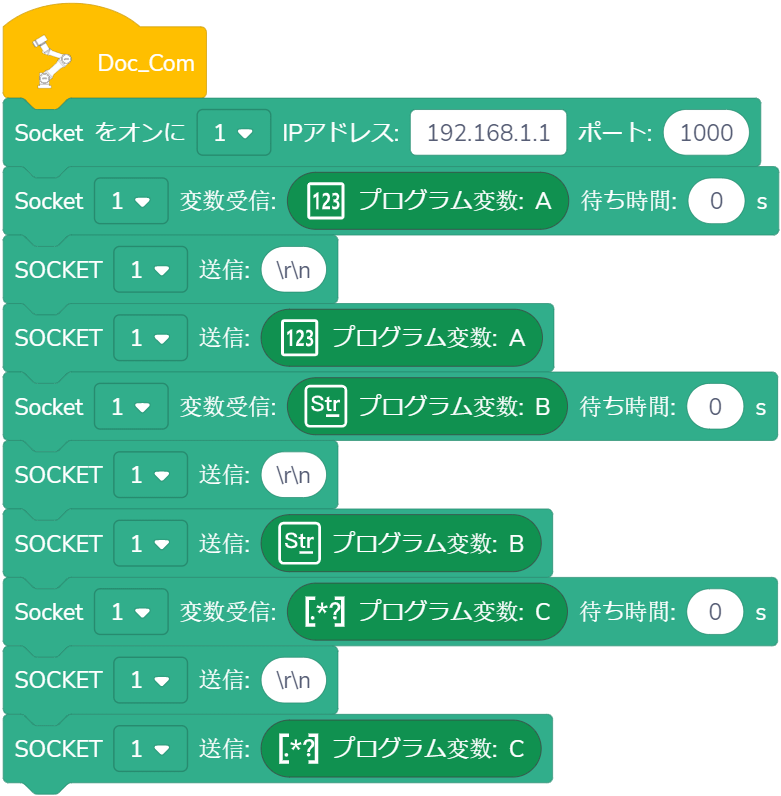
Task: Click the robot arm icon on Doc_Com
Action: tap(50, 62)
